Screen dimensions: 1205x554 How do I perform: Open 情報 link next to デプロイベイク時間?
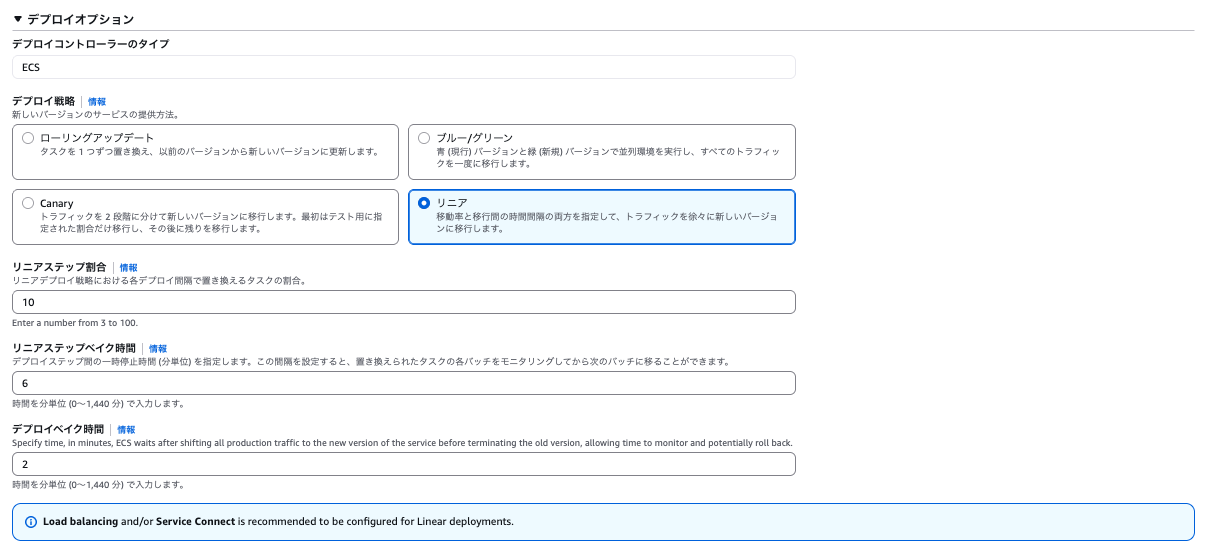[x=126, y=430]
